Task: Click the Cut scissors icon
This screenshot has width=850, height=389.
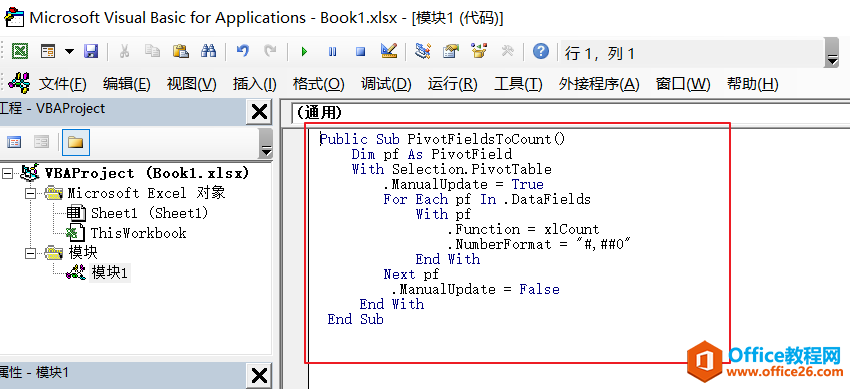Action: (125, 51)
